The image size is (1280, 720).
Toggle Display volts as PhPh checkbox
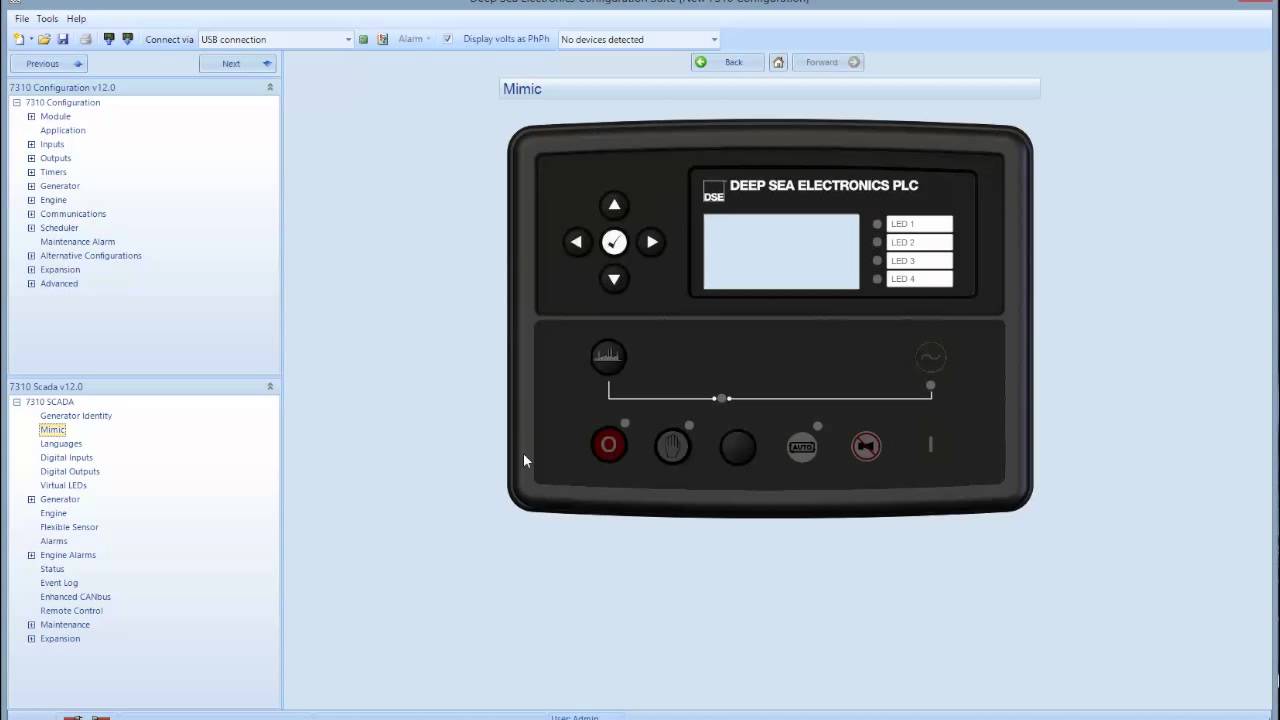[448, 39]
